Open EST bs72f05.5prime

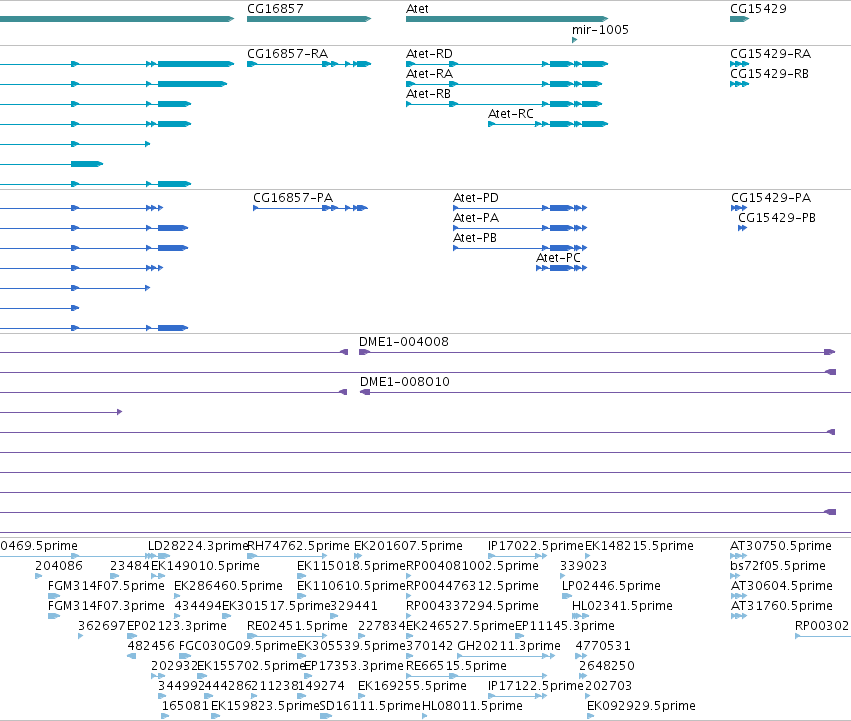coord(778,566)
